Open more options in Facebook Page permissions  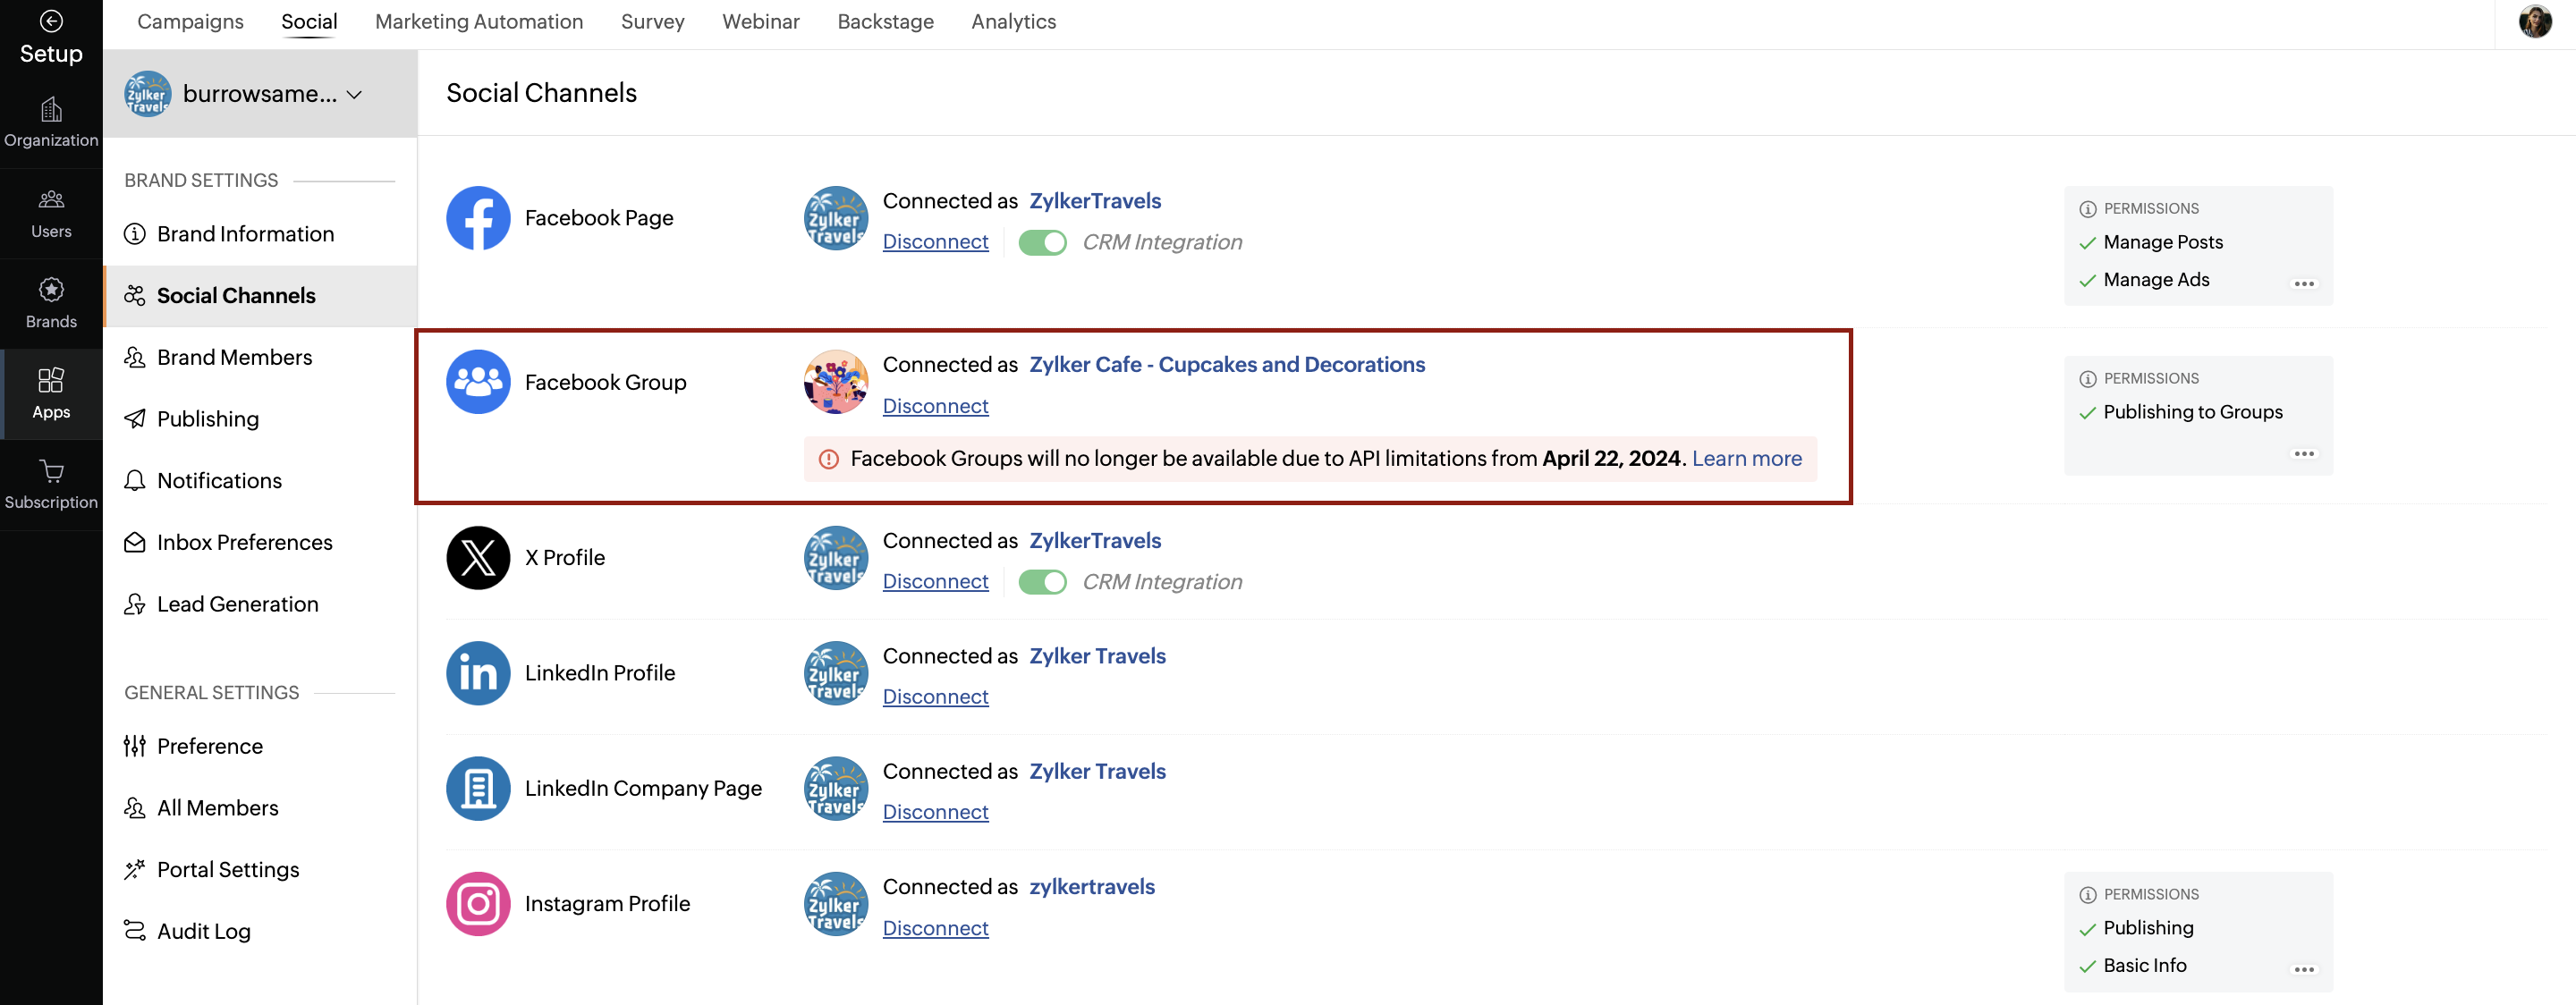point(2303,284)
